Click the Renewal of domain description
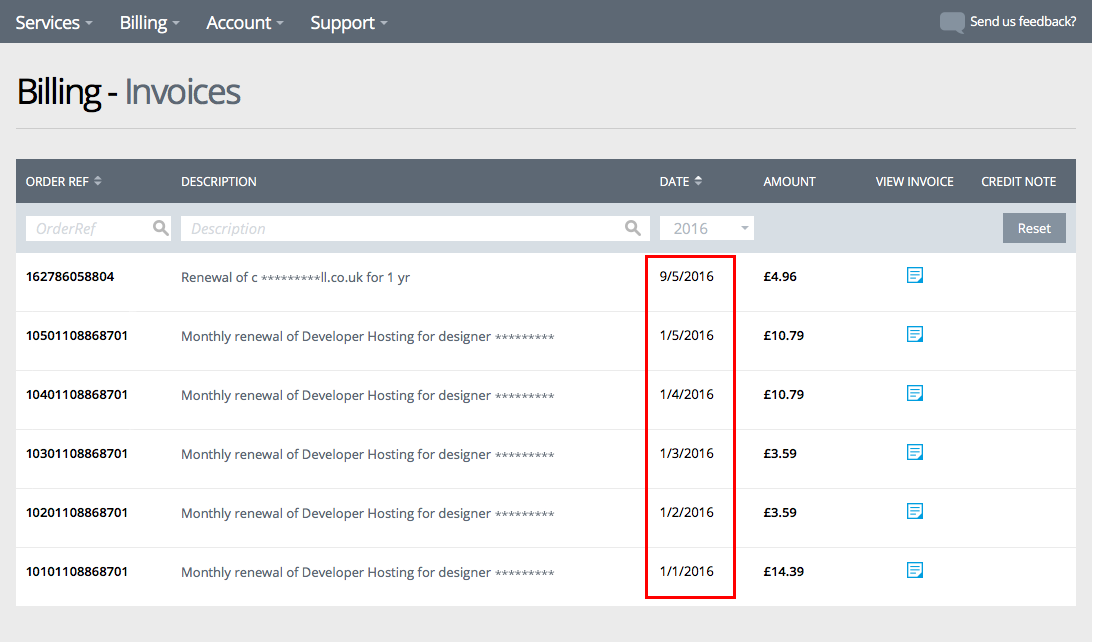This screenshot has width=1093, height=642. (296, 277)
